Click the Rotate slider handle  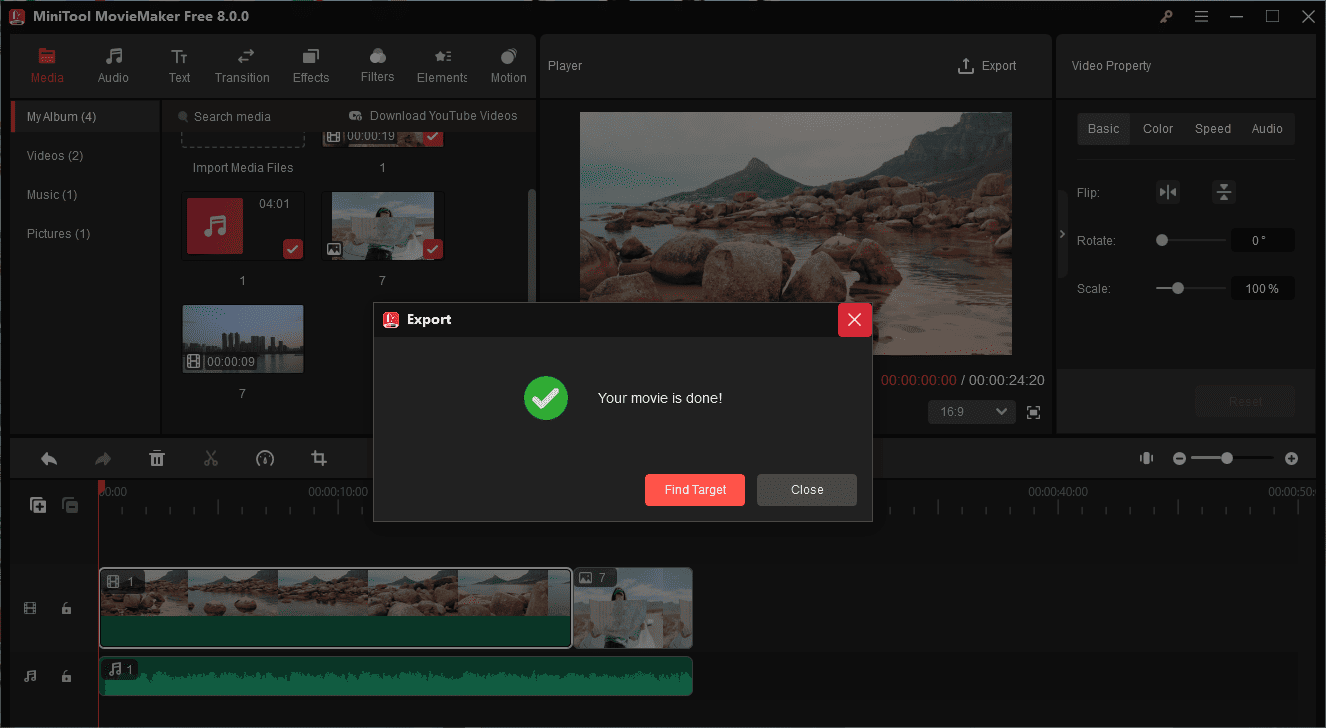click(1162, 240)
